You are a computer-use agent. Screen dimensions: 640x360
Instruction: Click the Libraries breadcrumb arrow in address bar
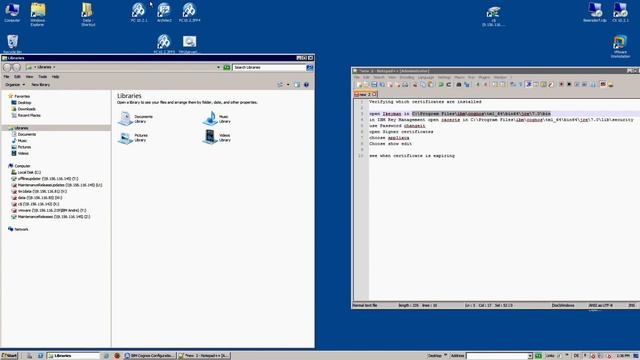[x=54, y=67]
